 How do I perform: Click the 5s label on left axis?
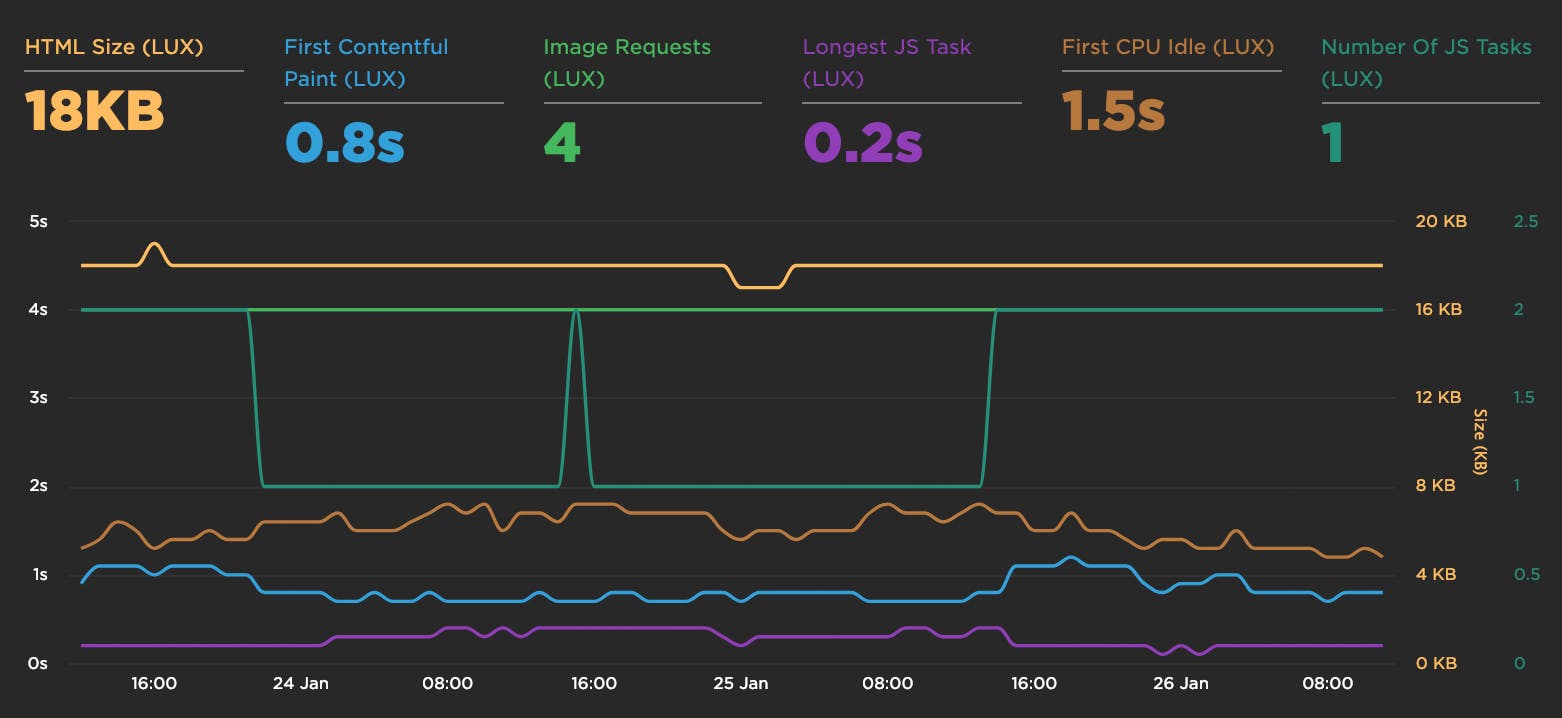coord(38,221)
